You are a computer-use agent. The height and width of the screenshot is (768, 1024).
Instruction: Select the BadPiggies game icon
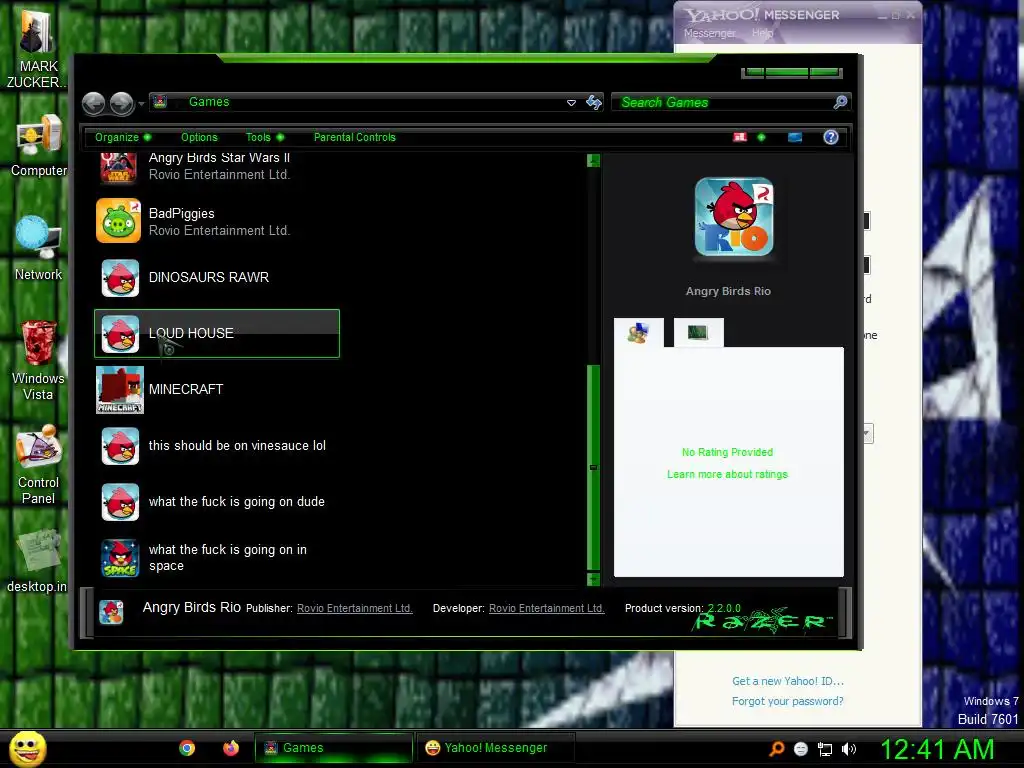coord(118,221)
